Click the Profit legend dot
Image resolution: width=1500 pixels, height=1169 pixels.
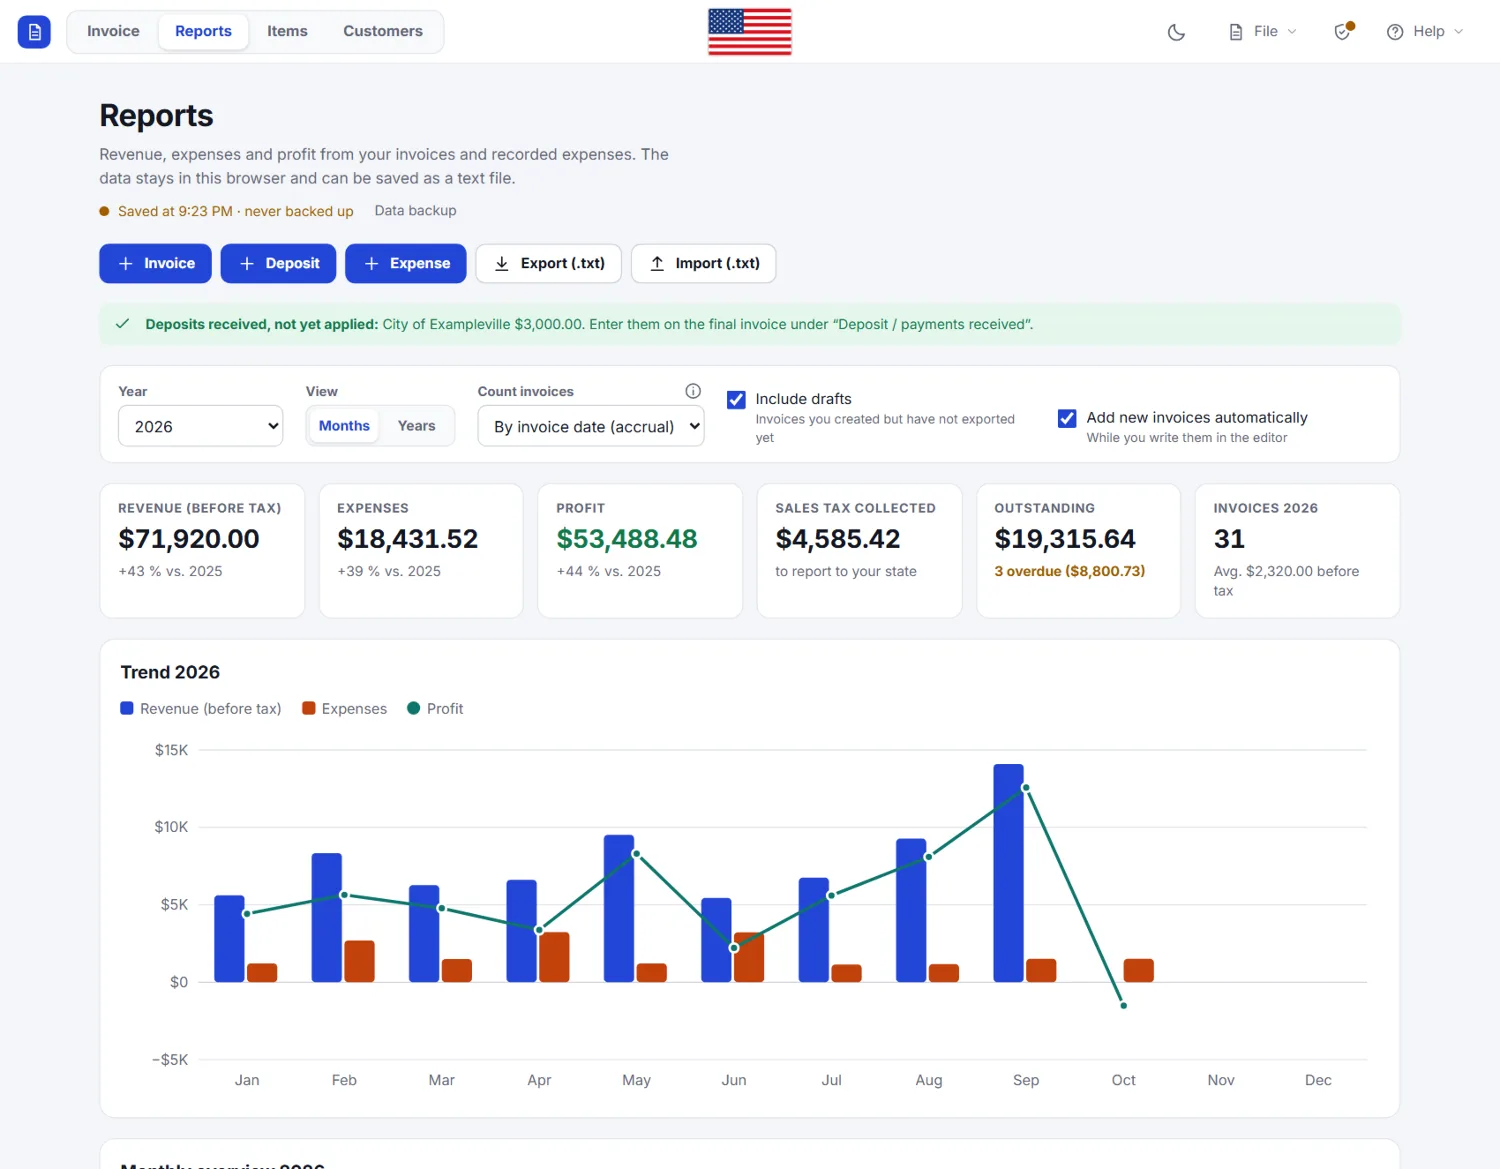414,708
